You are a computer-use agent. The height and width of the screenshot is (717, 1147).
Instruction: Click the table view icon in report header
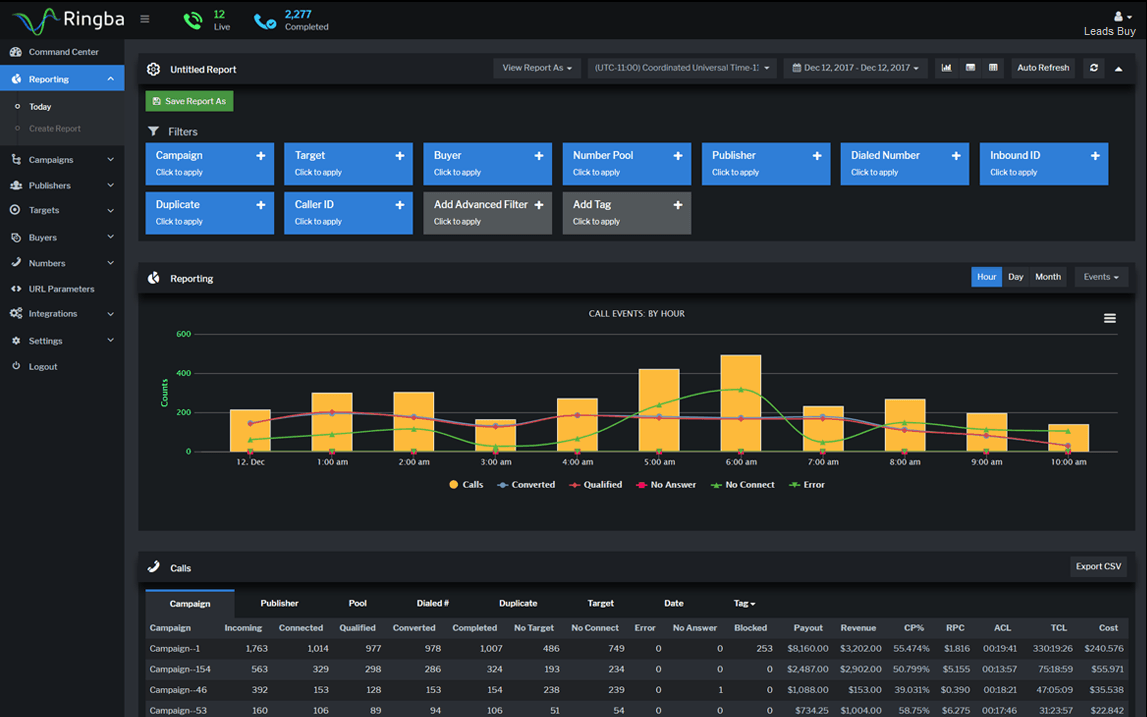993,68
